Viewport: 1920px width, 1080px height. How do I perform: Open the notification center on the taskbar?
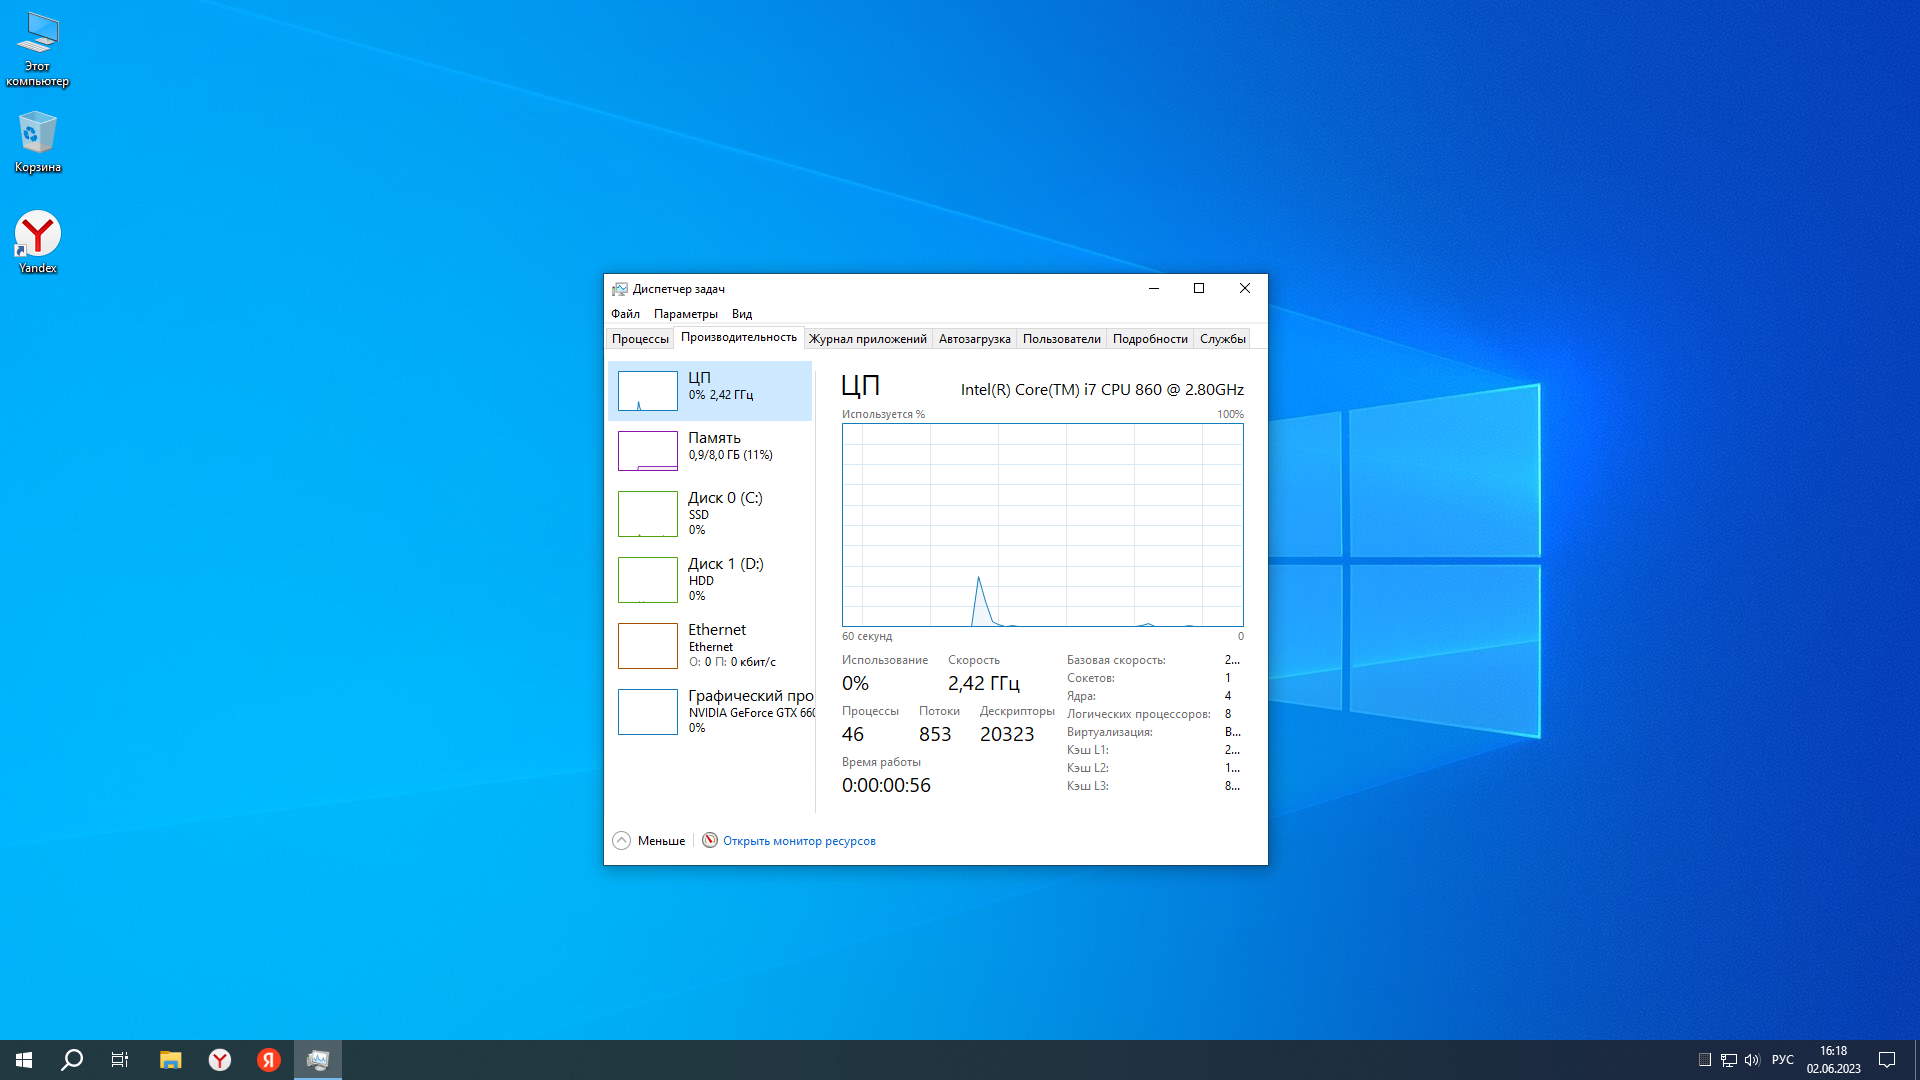(1887, 1060)
